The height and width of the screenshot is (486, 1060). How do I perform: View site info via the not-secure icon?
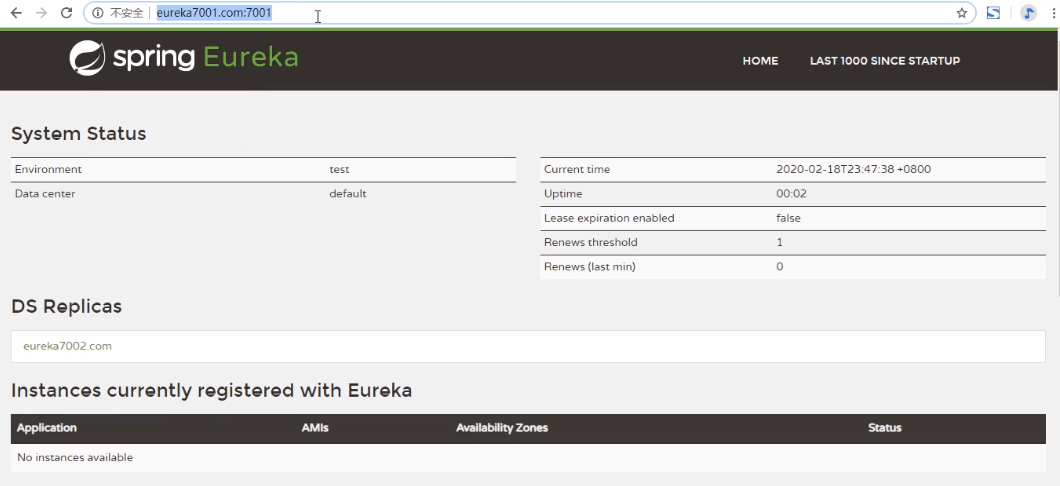[x=98, y=13]
